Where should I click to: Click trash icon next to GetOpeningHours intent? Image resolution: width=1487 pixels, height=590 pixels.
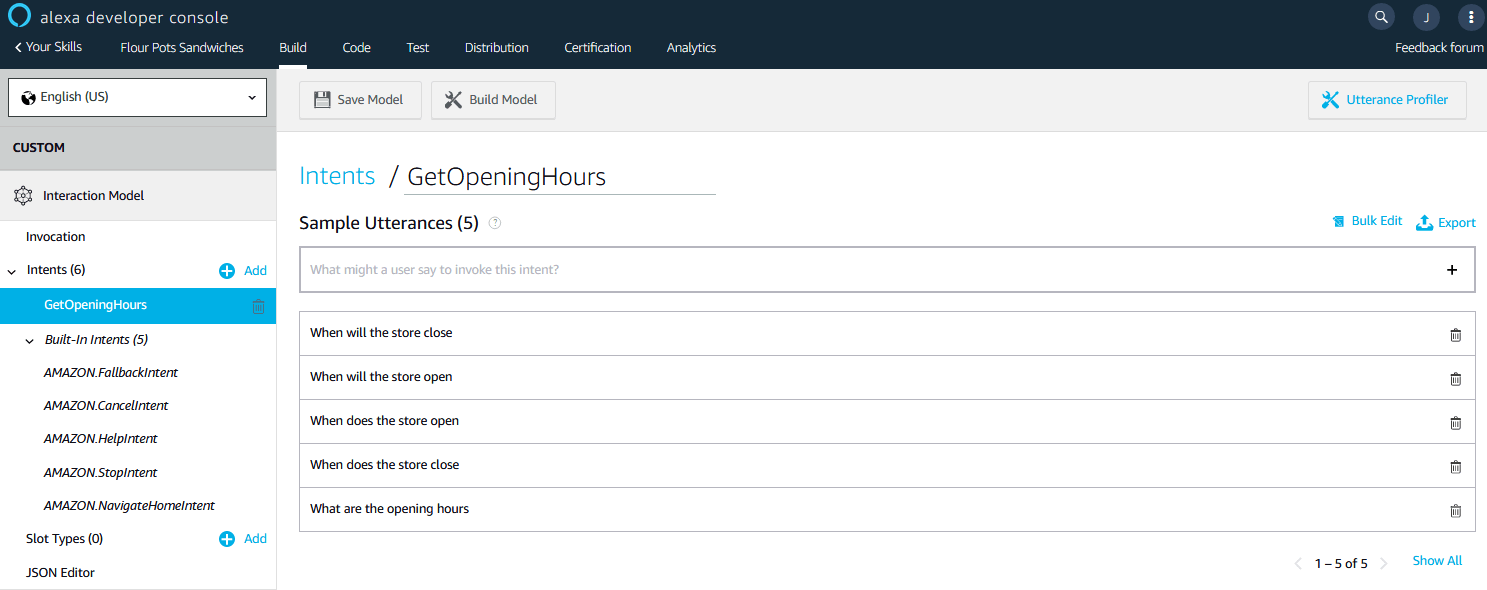click(259, 306)
